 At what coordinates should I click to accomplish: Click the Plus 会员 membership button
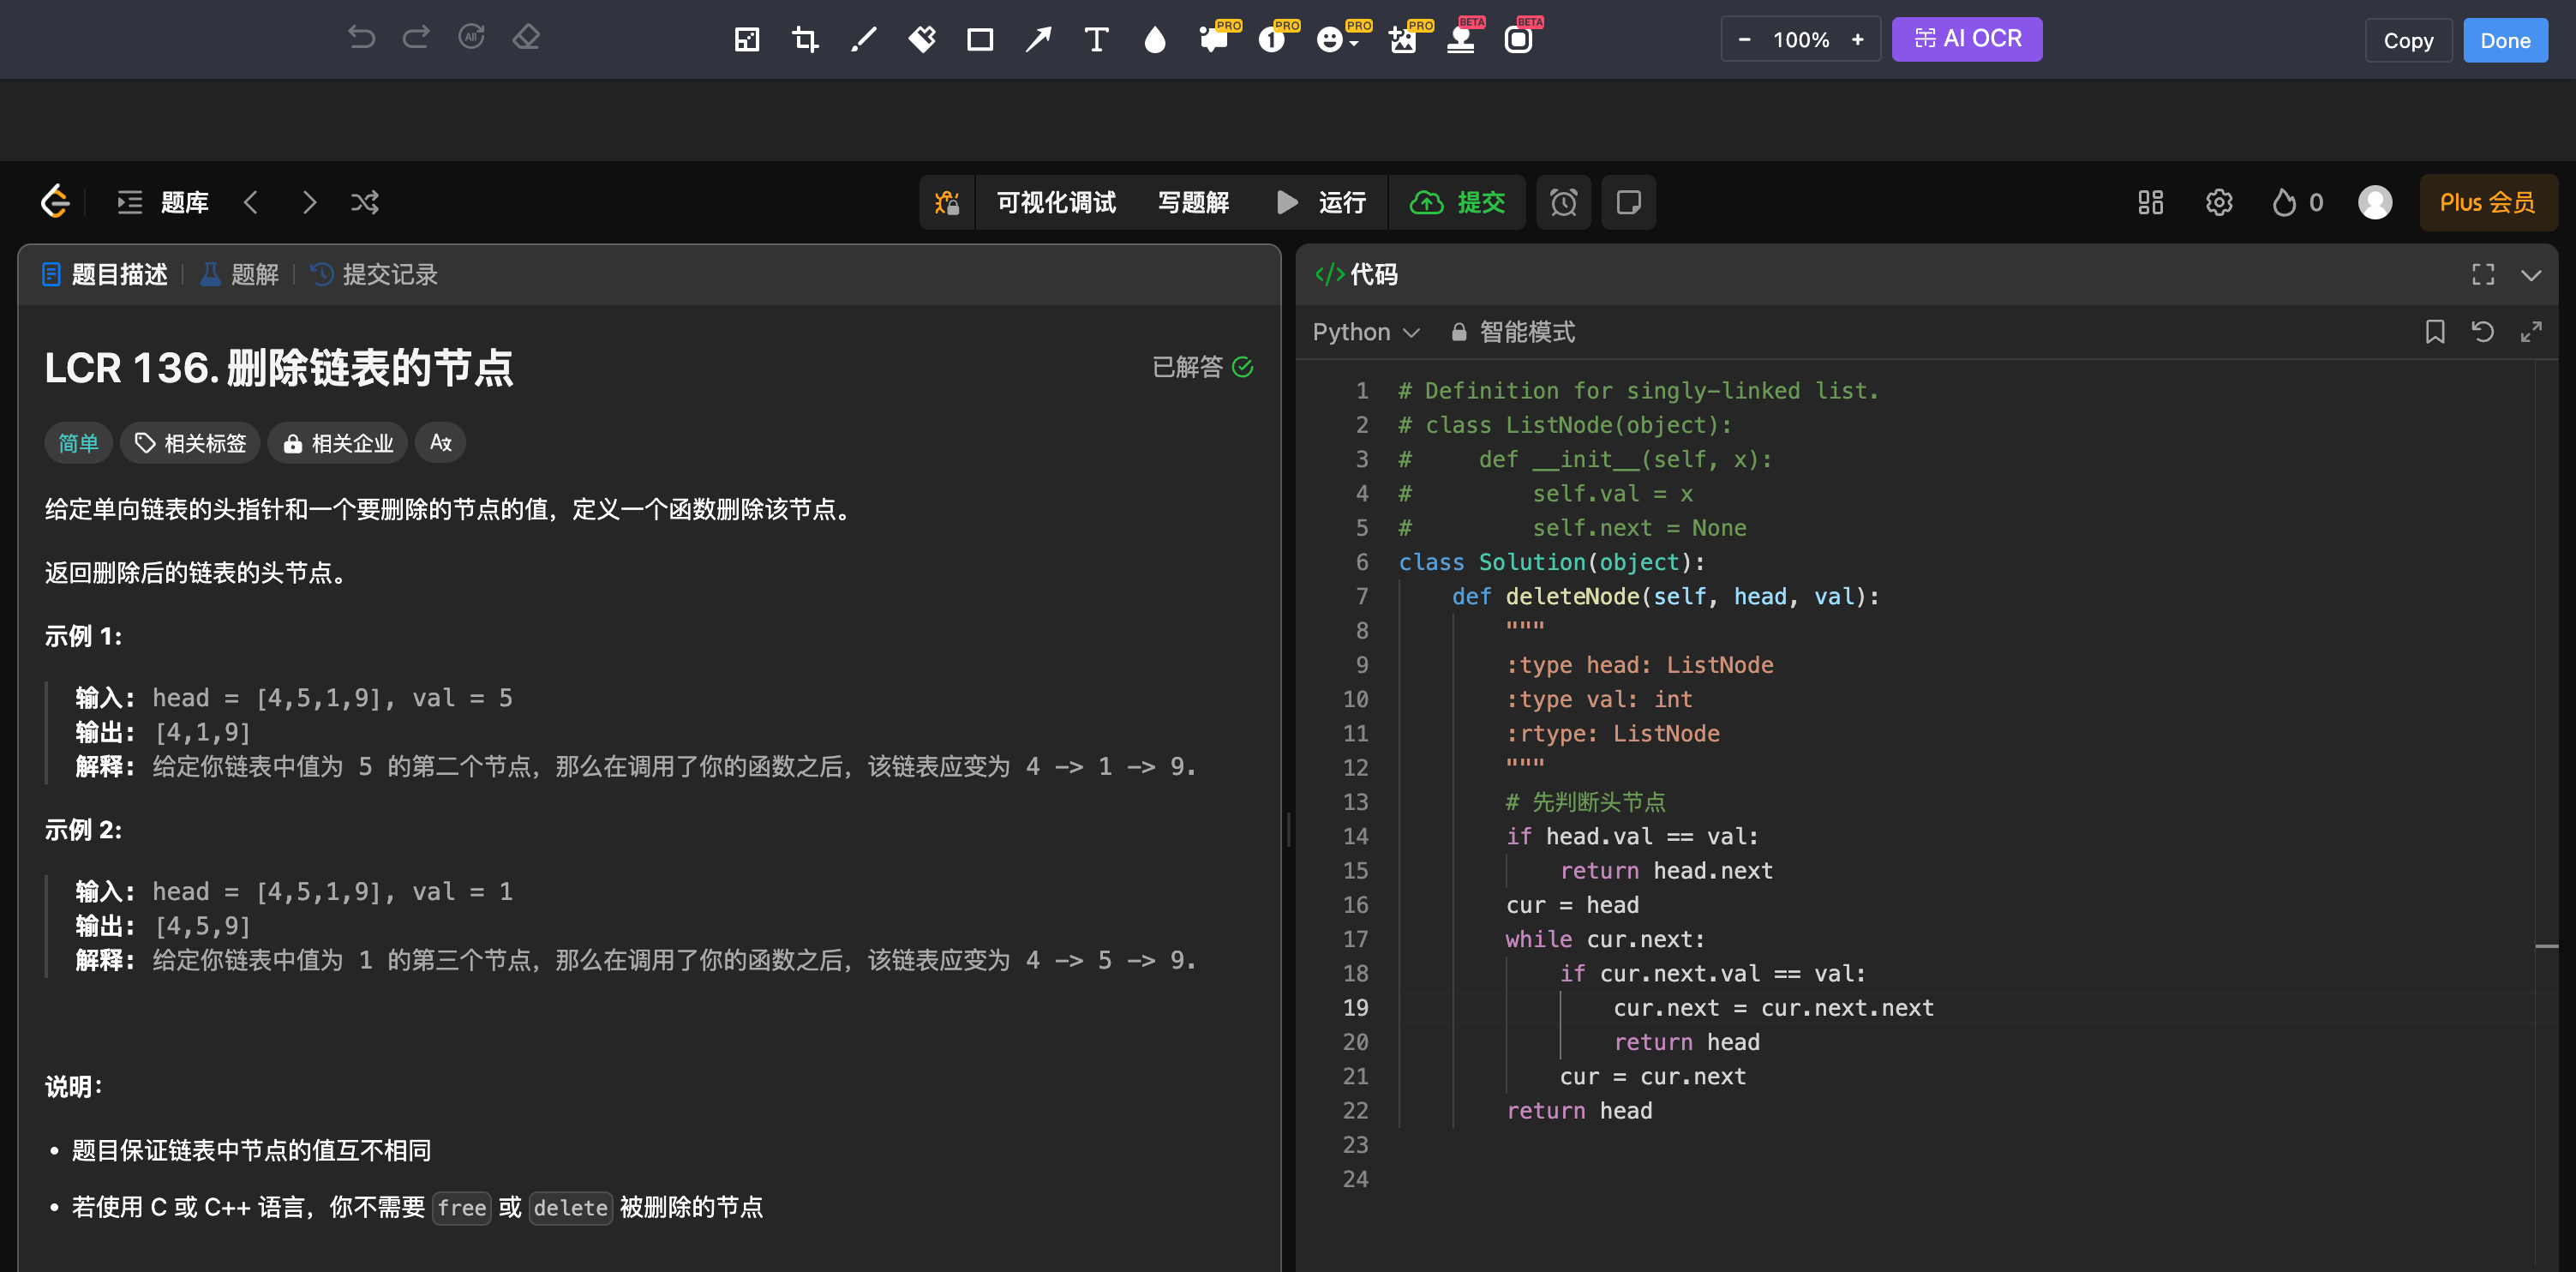[x=2487, y=202]
